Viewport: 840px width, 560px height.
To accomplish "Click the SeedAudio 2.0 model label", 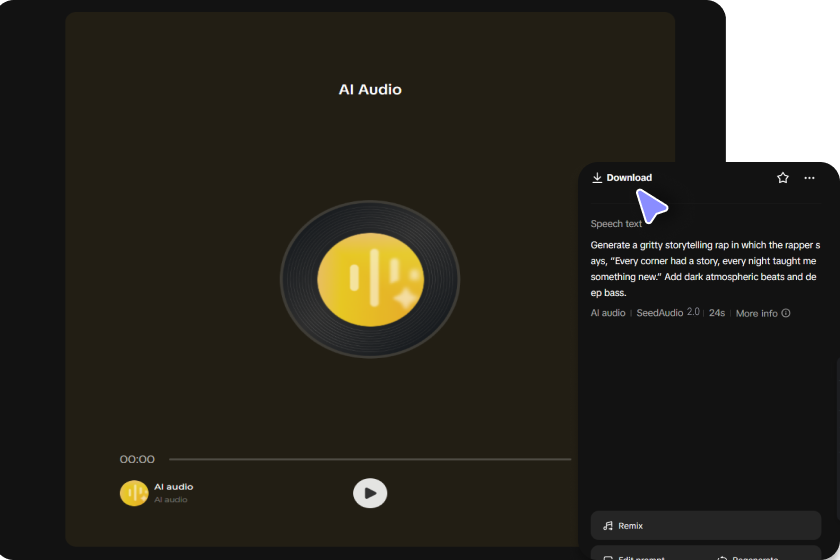I will (668, 313).
